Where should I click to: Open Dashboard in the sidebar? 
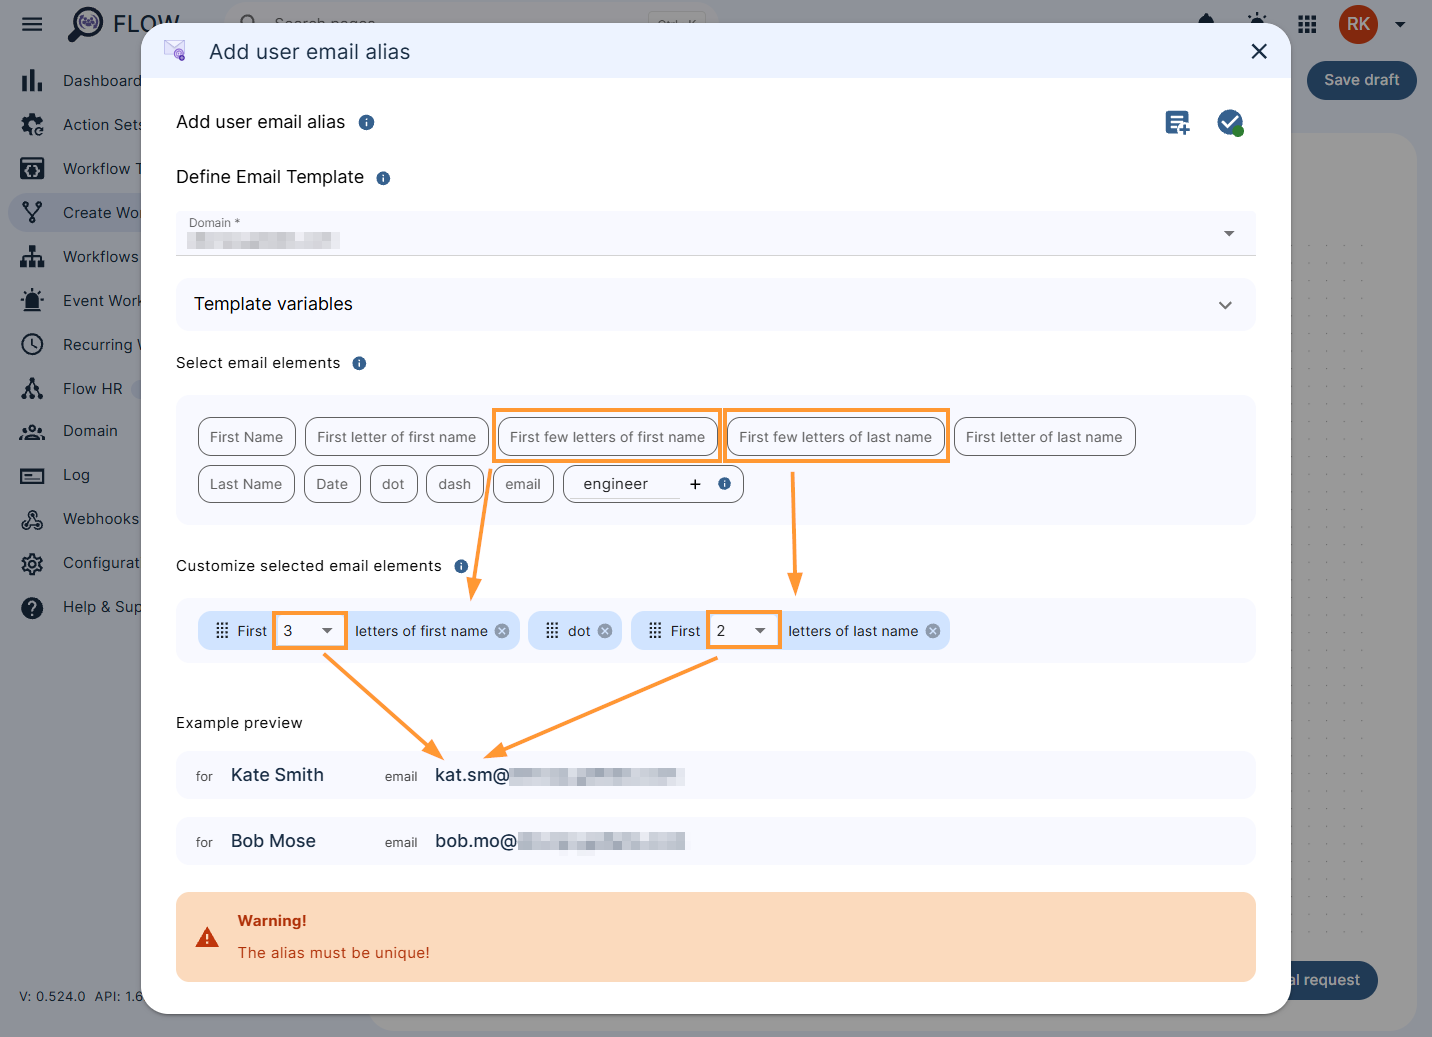tap(100, 80)
